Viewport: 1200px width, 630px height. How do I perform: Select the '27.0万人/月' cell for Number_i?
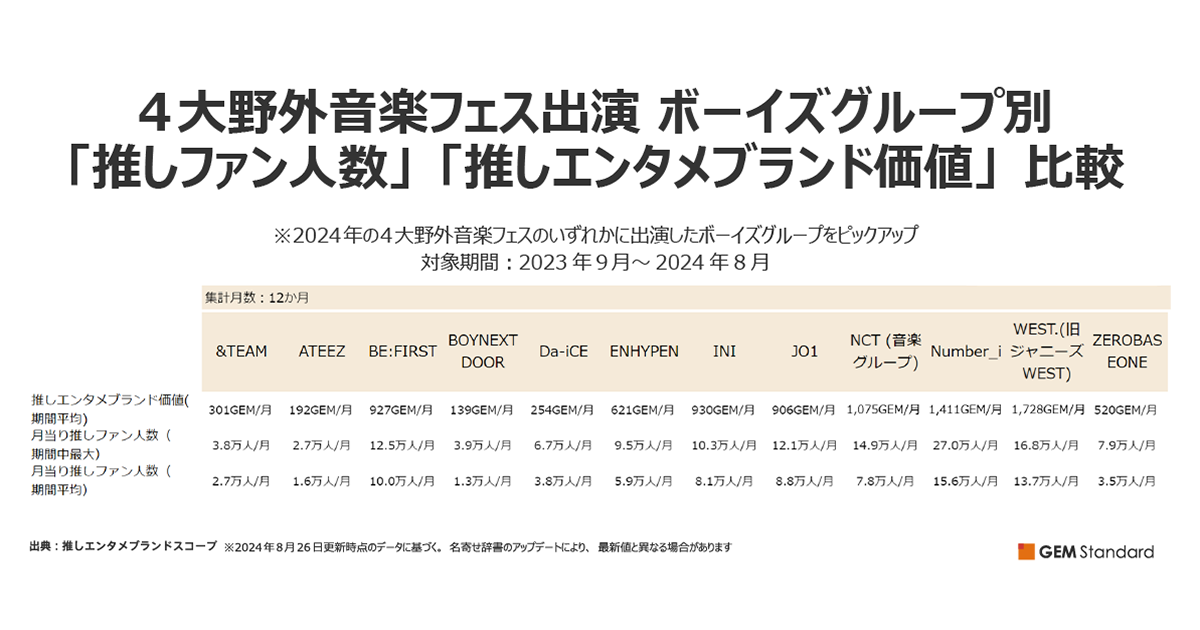965,445
